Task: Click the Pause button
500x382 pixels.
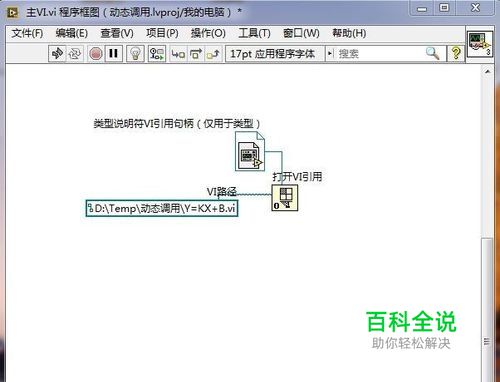Action: (x=113, y=53)
